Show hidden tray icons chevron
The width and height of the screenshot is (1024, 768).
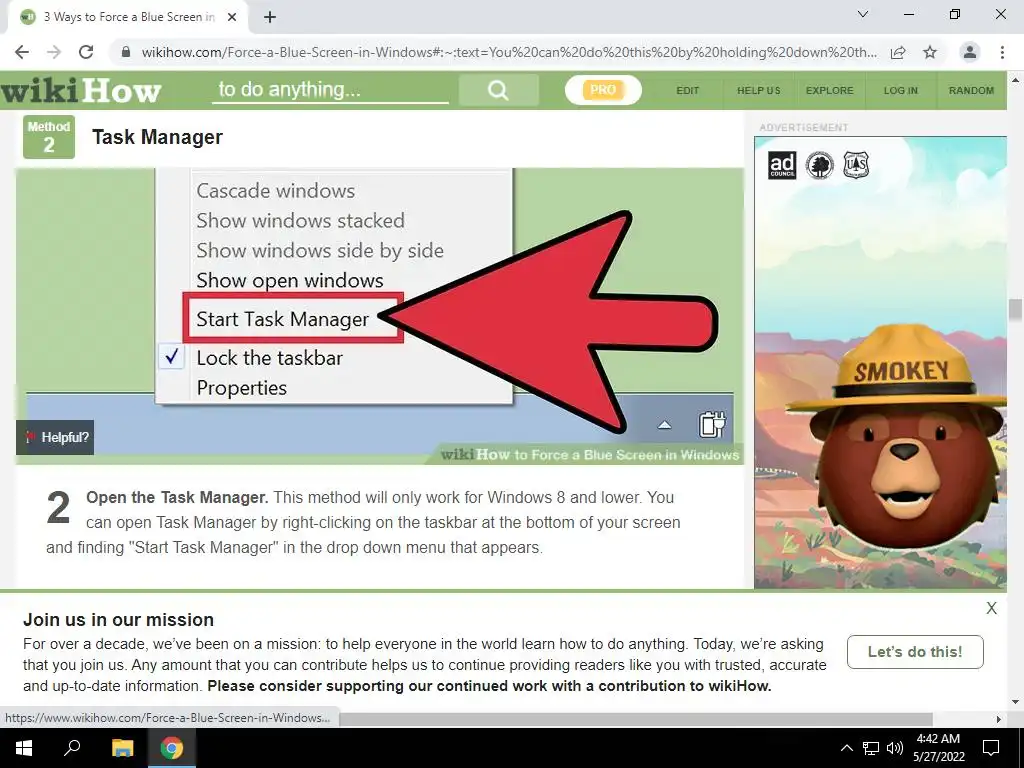point(846,748)
